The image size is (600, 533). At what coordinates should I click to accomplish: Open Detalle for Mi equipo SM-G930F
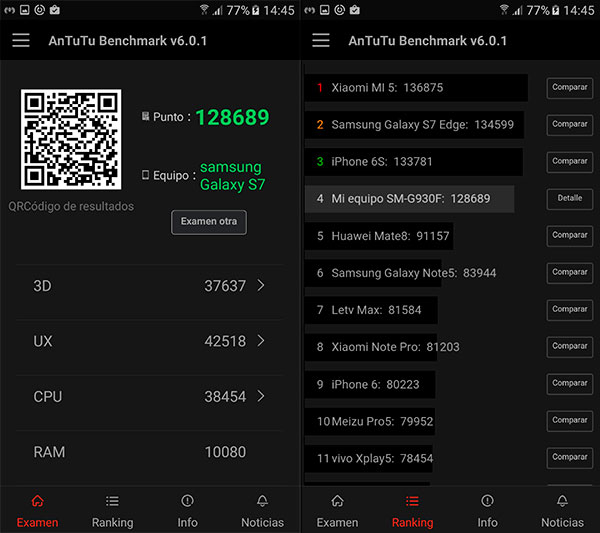(569, 199)
